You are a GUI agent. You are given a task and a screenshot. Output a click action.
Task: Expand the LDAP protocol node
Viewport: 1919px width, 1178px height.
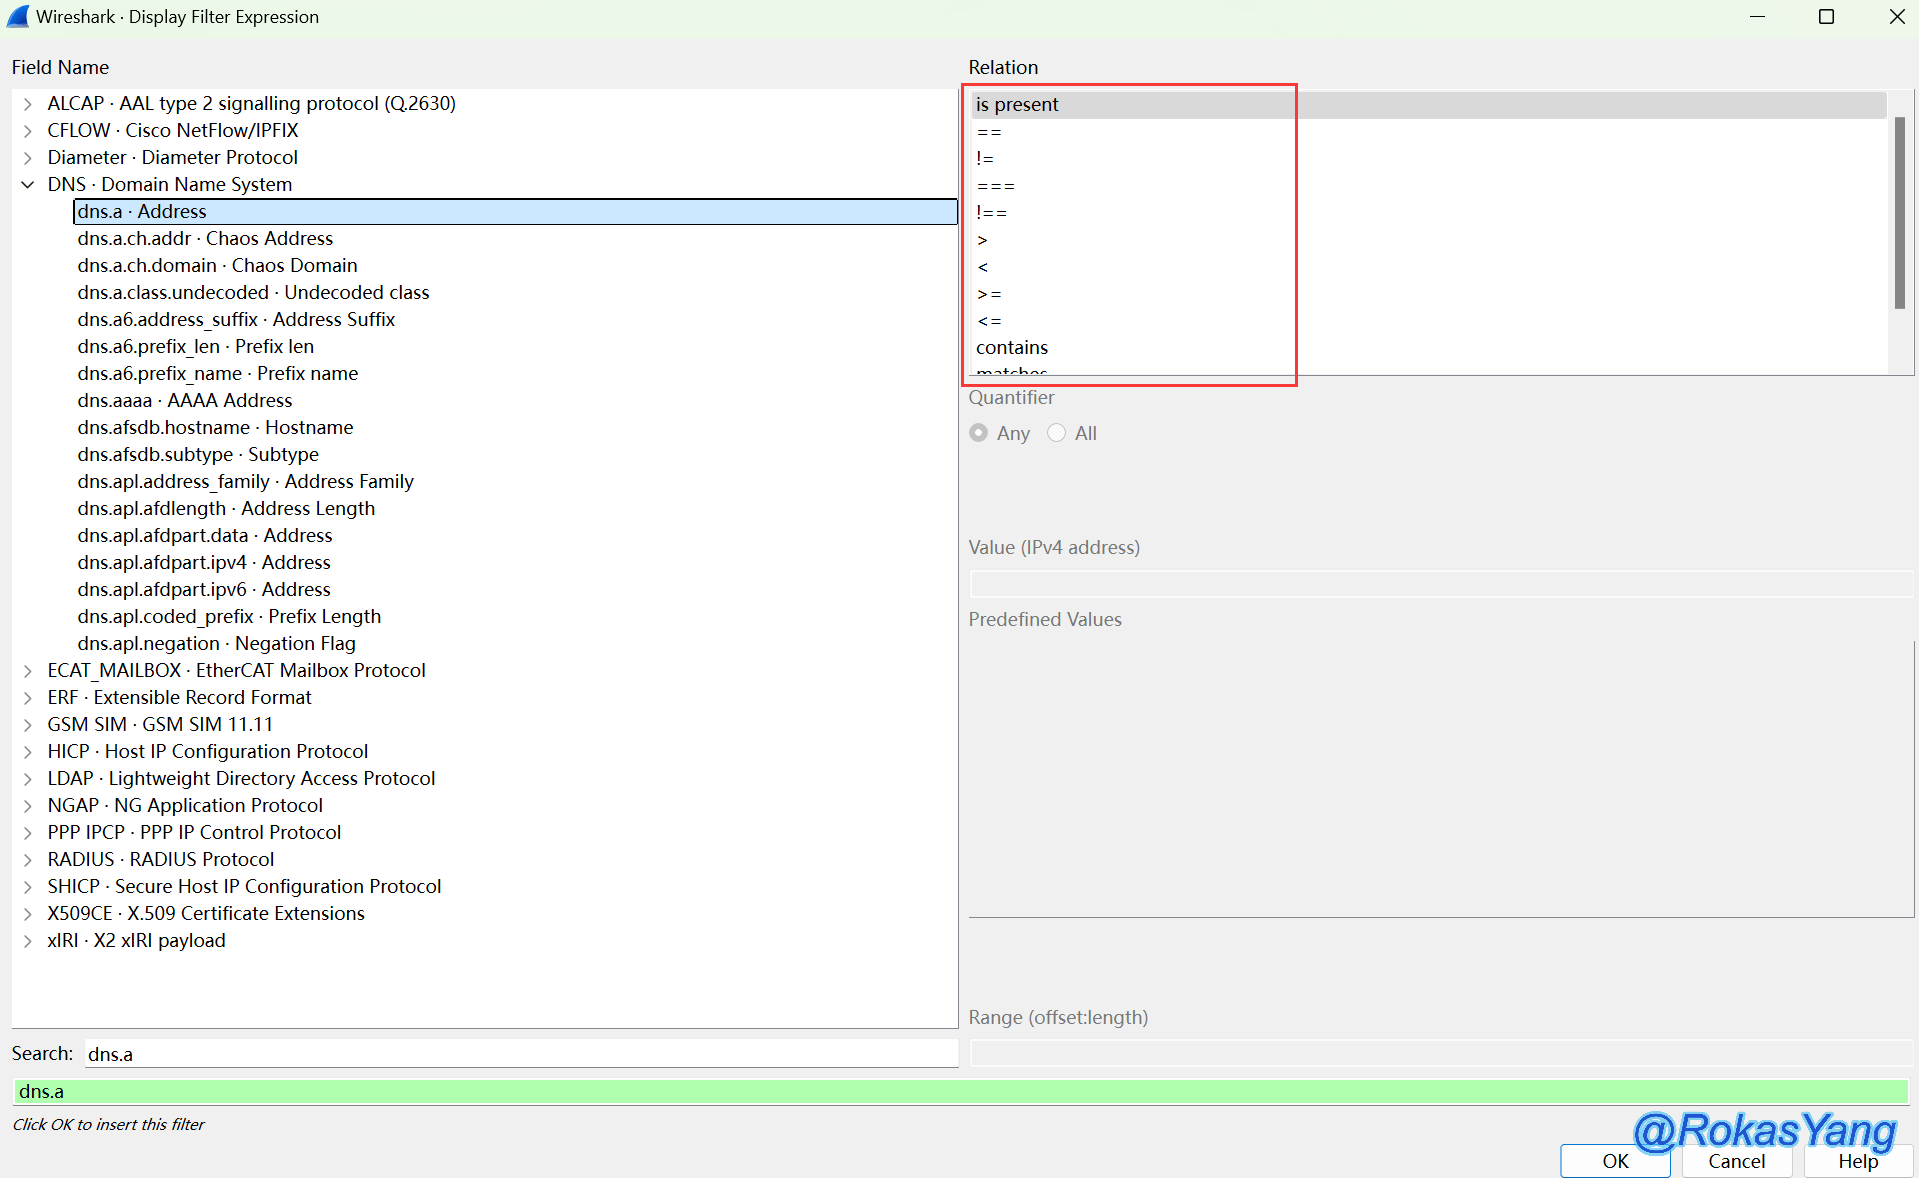28,779
